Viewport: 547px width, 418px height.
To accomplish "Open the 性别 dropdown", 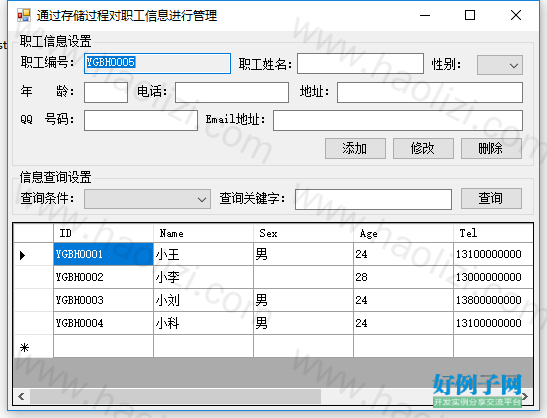I will coord(500,65).
